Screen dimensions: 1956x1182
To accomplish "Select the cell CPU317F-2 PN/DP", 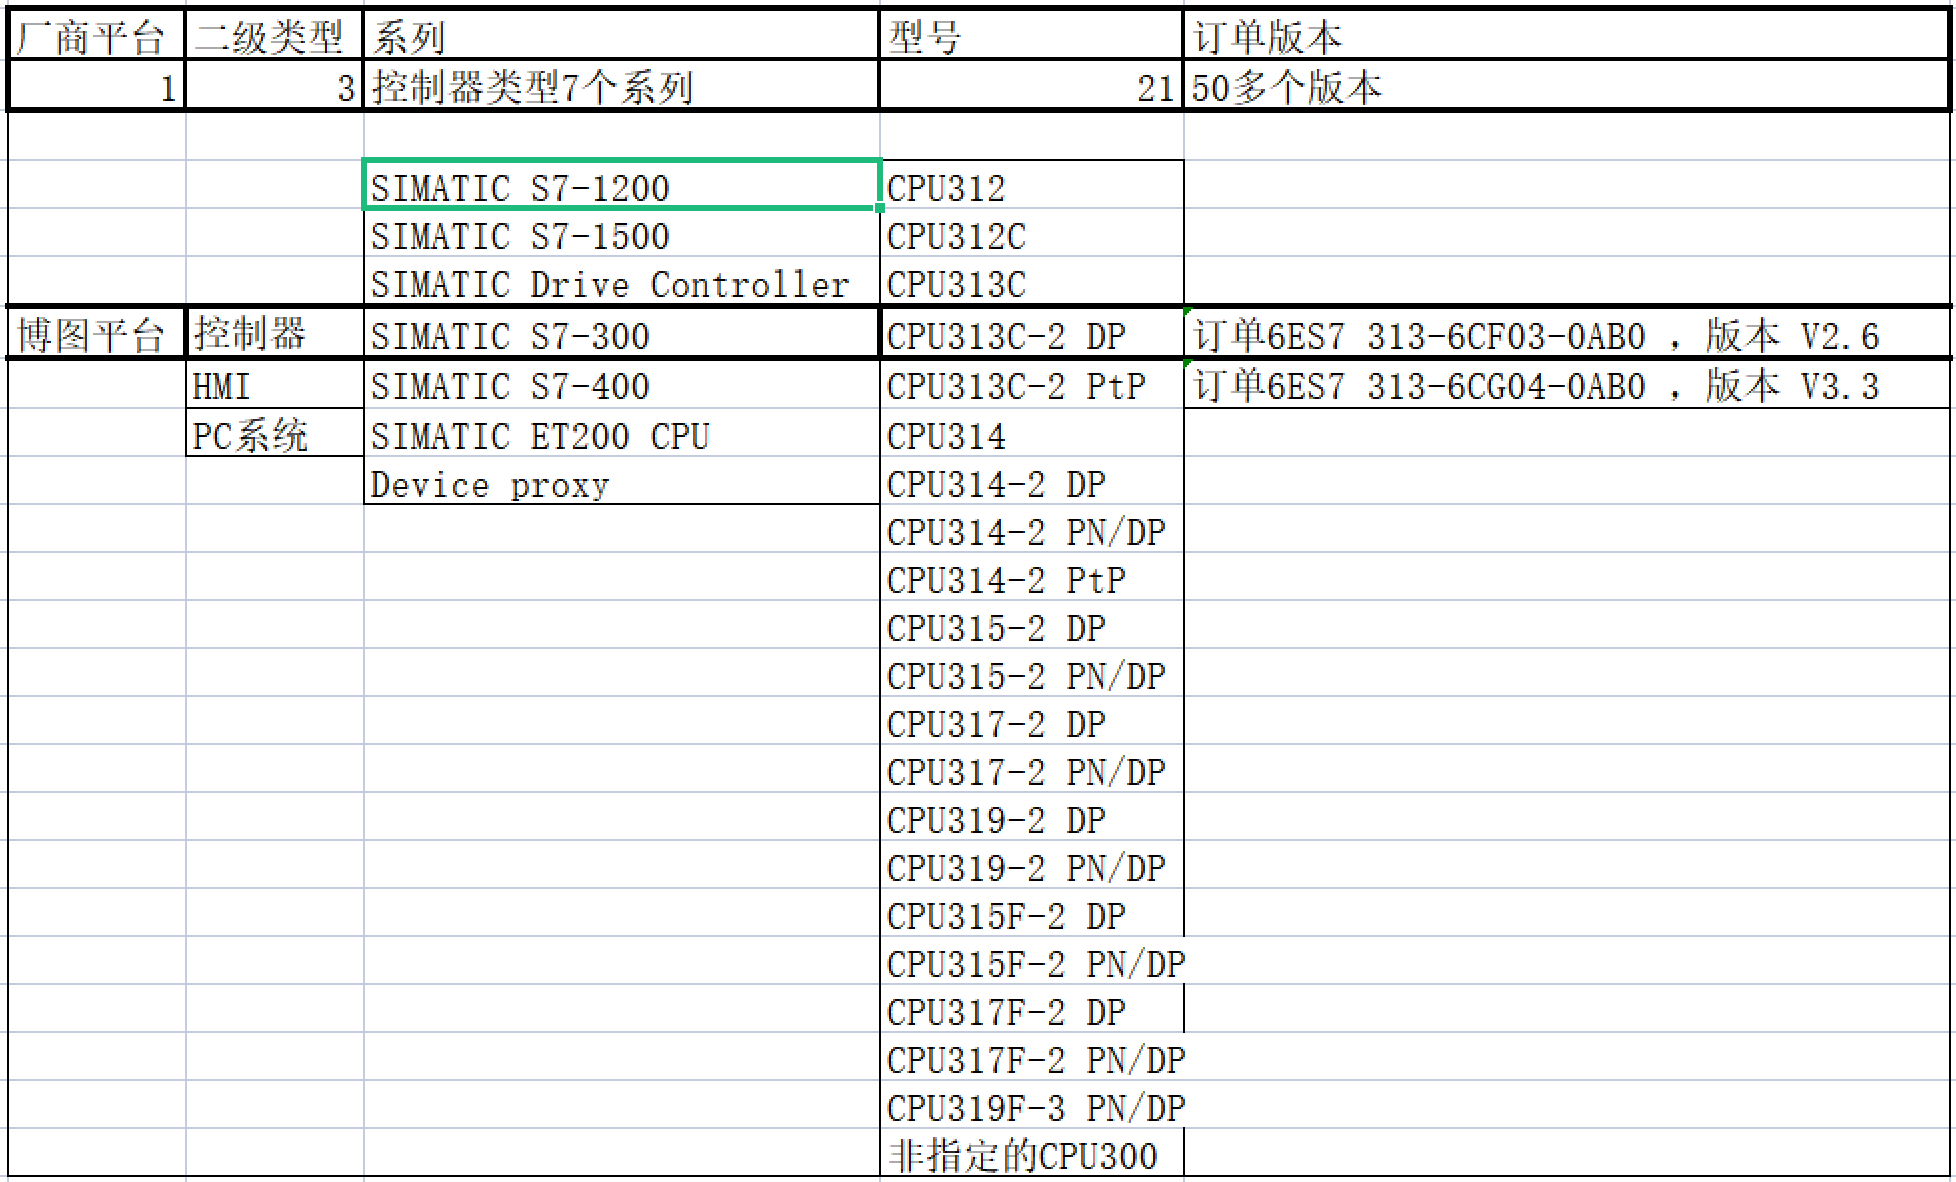I will click(x=1031, y=1057).
